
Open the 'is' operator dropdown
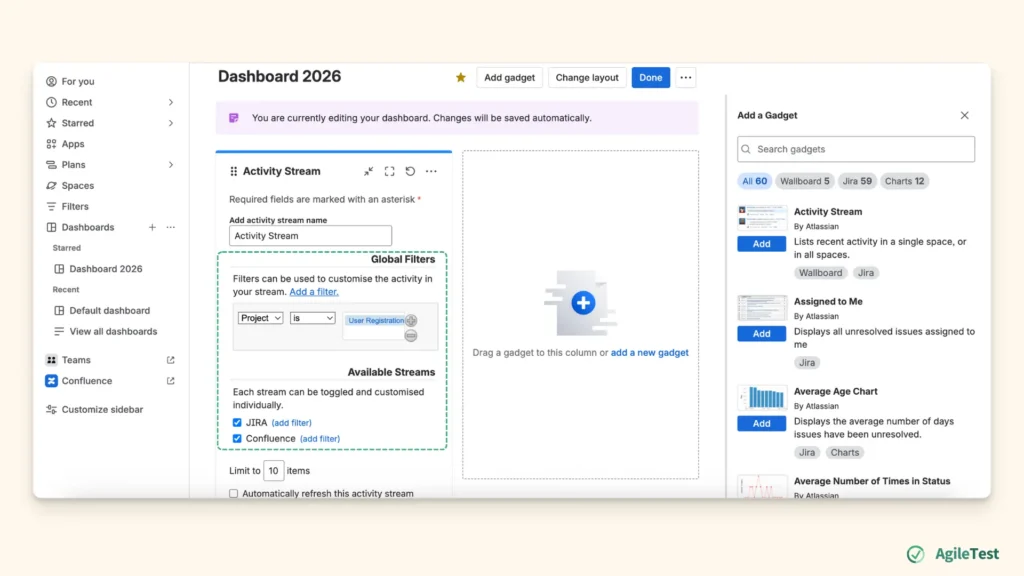312,318
